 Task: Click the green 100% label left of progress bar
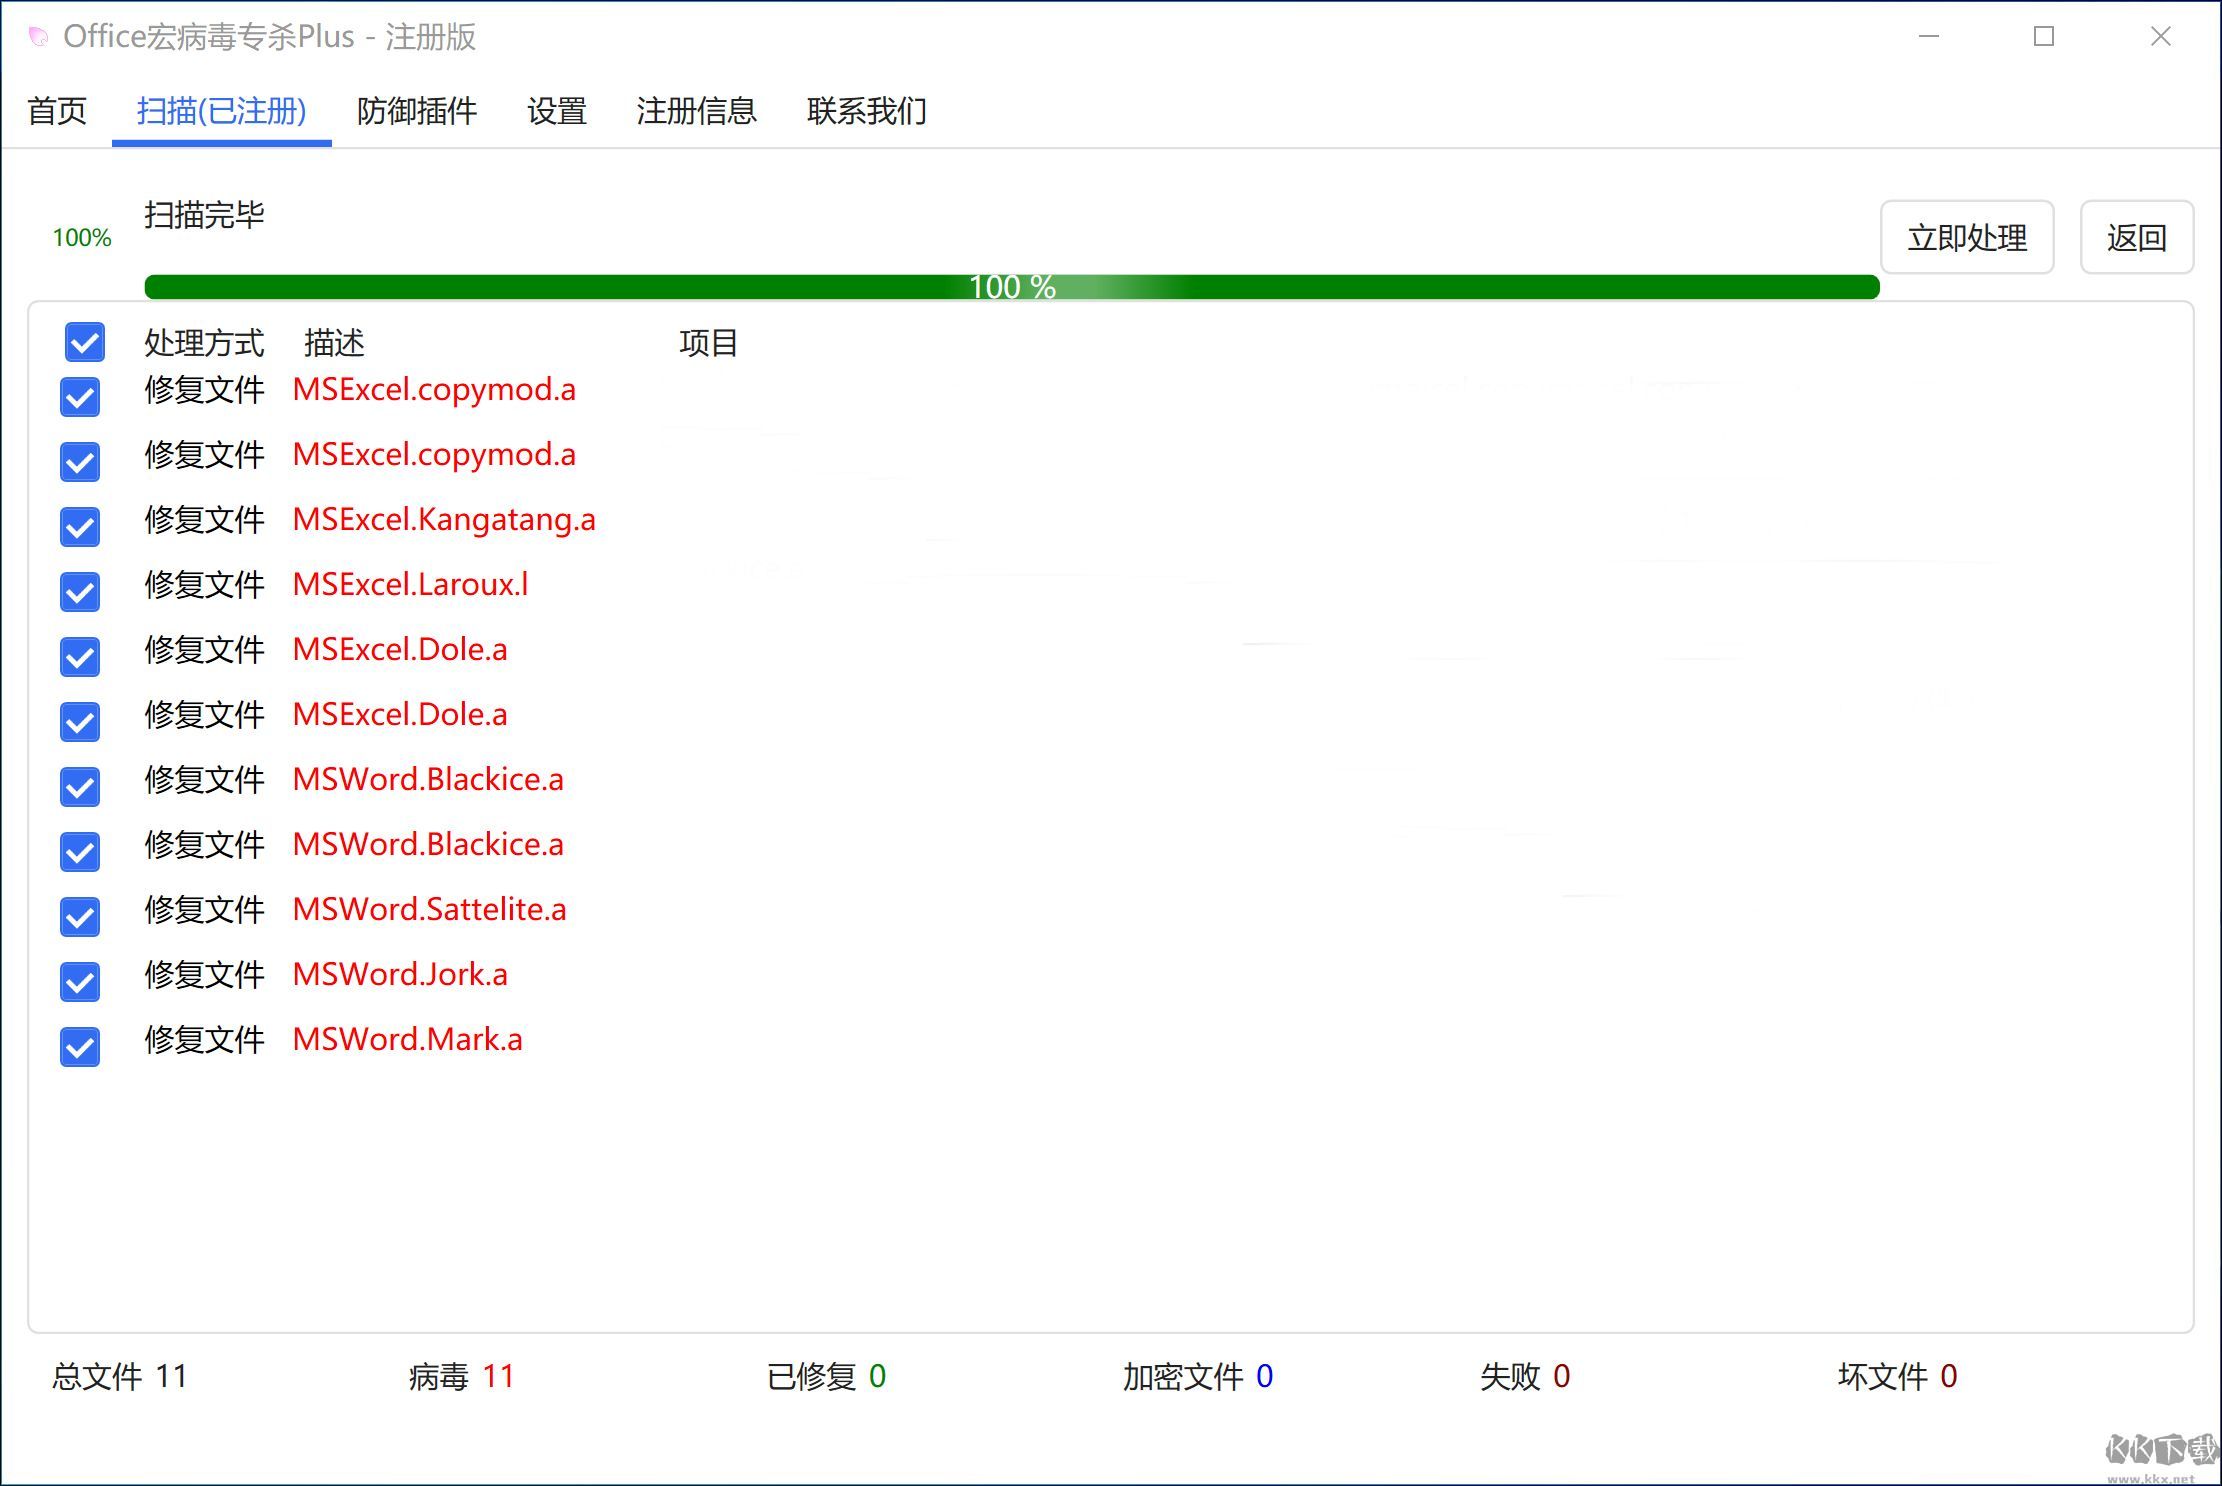[x=82, y=238]
